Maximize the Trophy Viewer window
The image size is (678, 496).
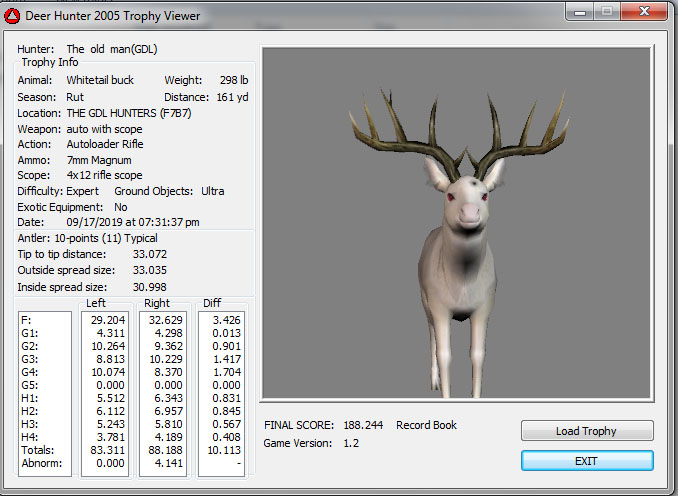[608, 13]
